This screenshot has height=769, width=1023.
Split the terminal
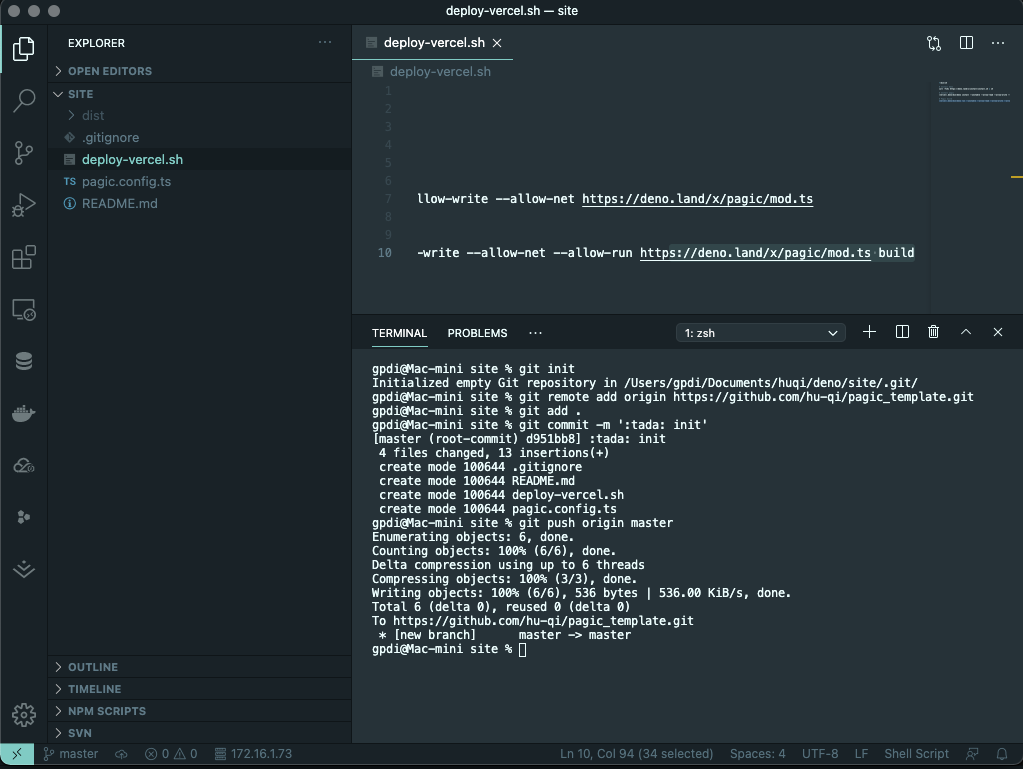902,332
